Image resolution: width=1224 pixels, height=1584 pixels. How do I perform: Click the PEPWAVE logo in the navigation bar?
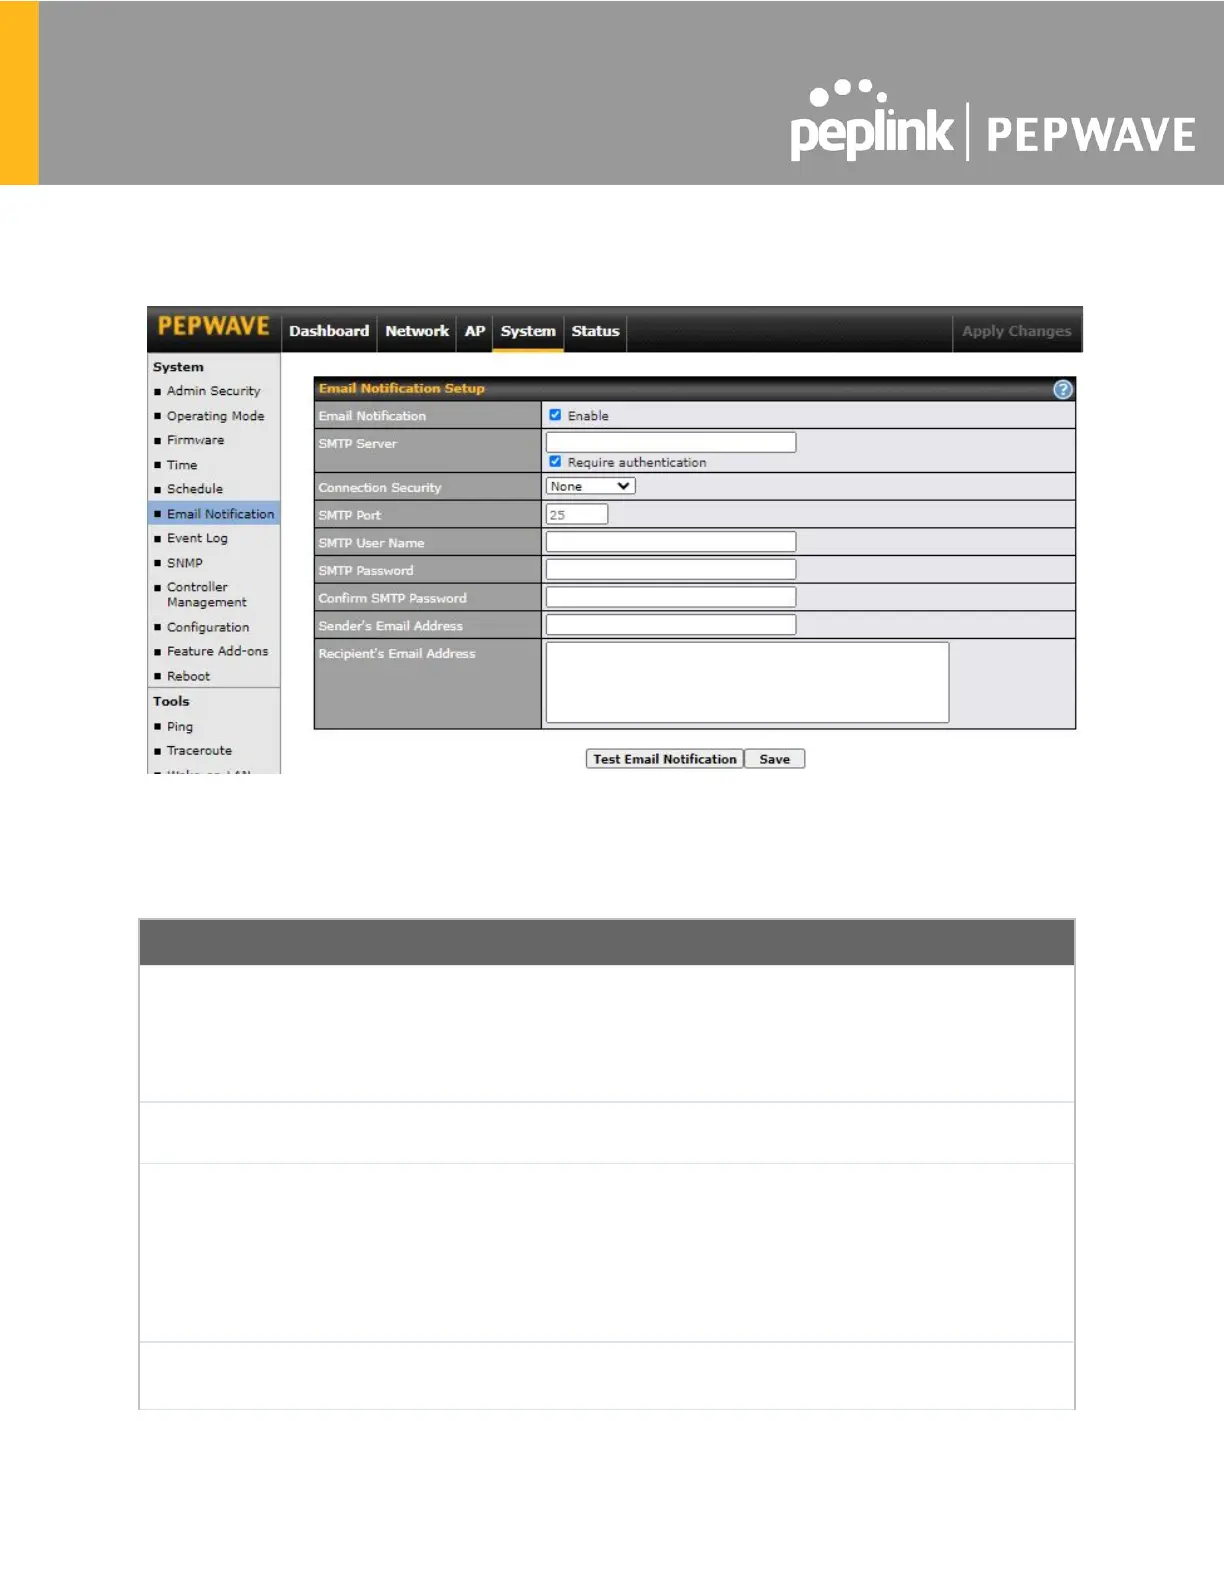click(x=214, y=327)
